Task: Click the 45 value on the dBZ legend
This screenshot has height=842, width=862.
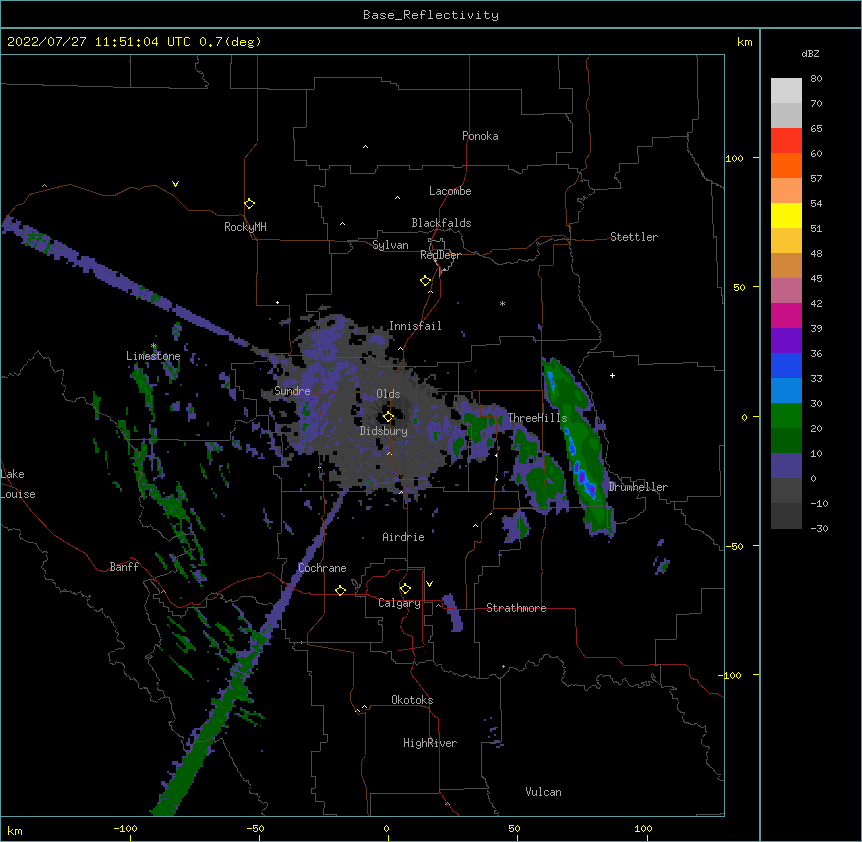Action: (x=816, y=279)
